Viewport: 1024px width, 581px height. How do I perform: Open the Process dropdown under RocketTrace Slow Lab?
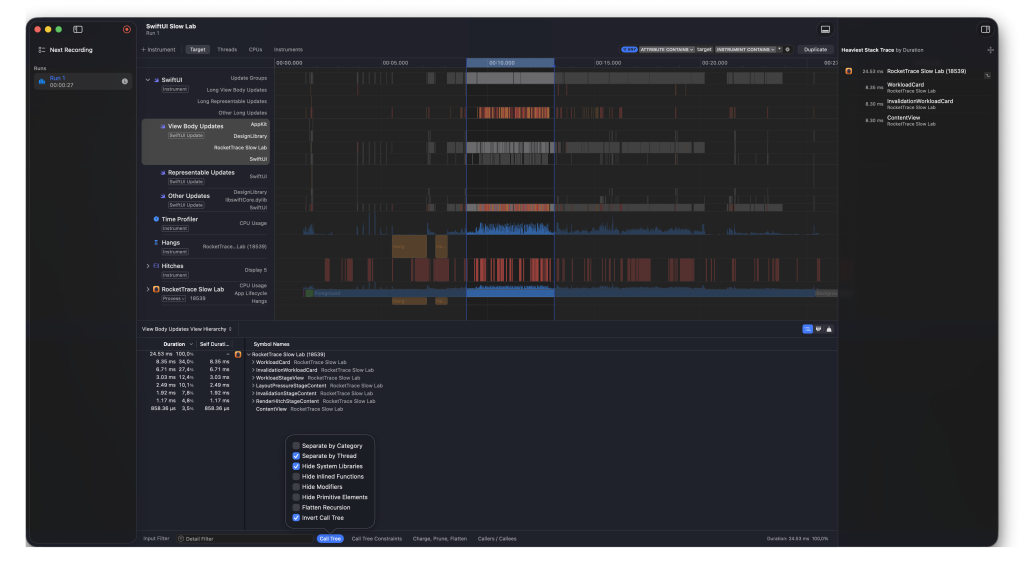click(174, 298)
